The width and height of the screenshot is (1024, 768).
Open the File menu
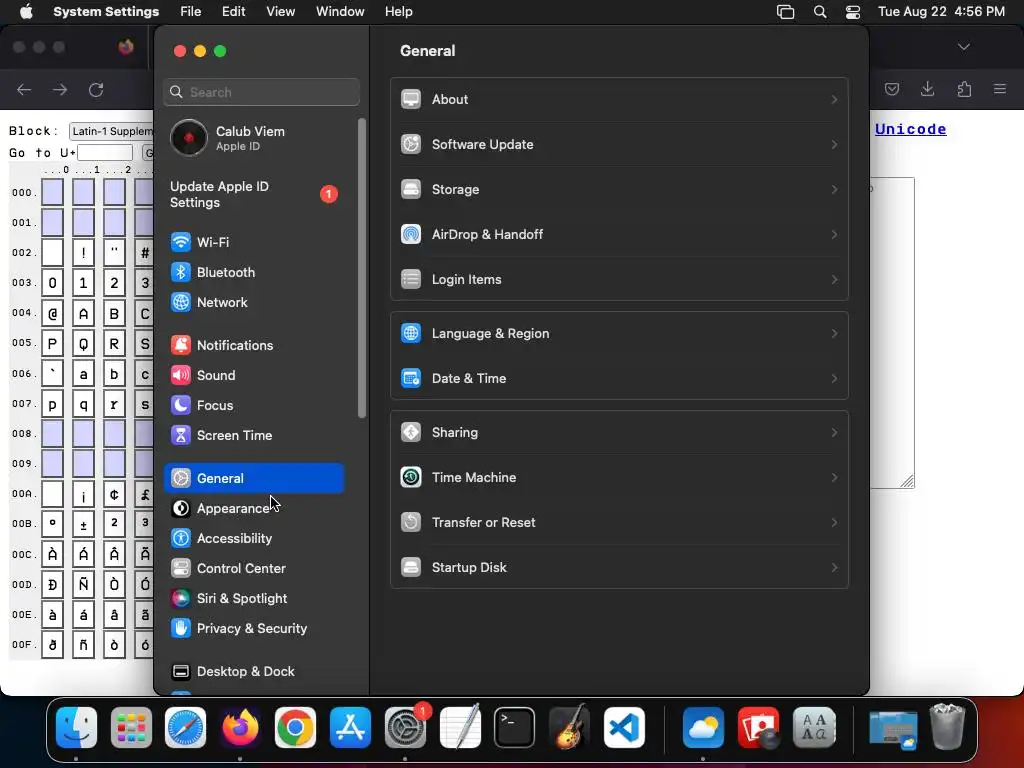click(x=191, y=12)
